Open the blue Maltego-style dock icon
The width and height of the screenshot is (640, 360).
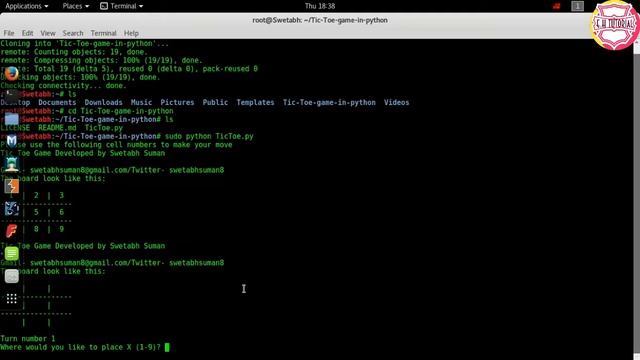click(11, 209)
